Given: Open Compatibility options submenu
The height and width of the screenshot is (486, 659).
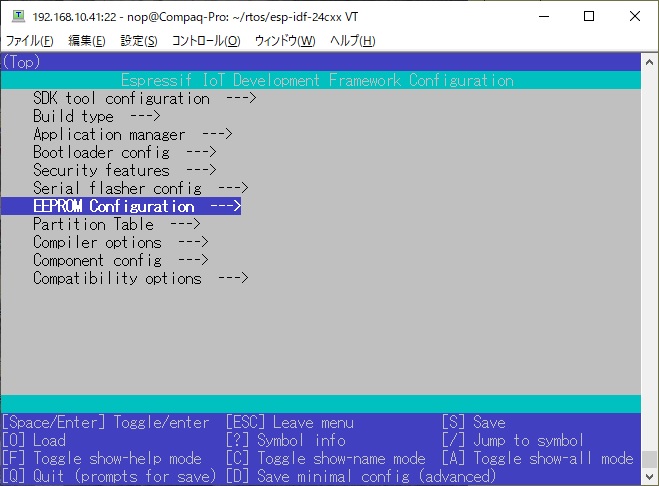Looking at the screenshot, I should (x=140, y=278).
